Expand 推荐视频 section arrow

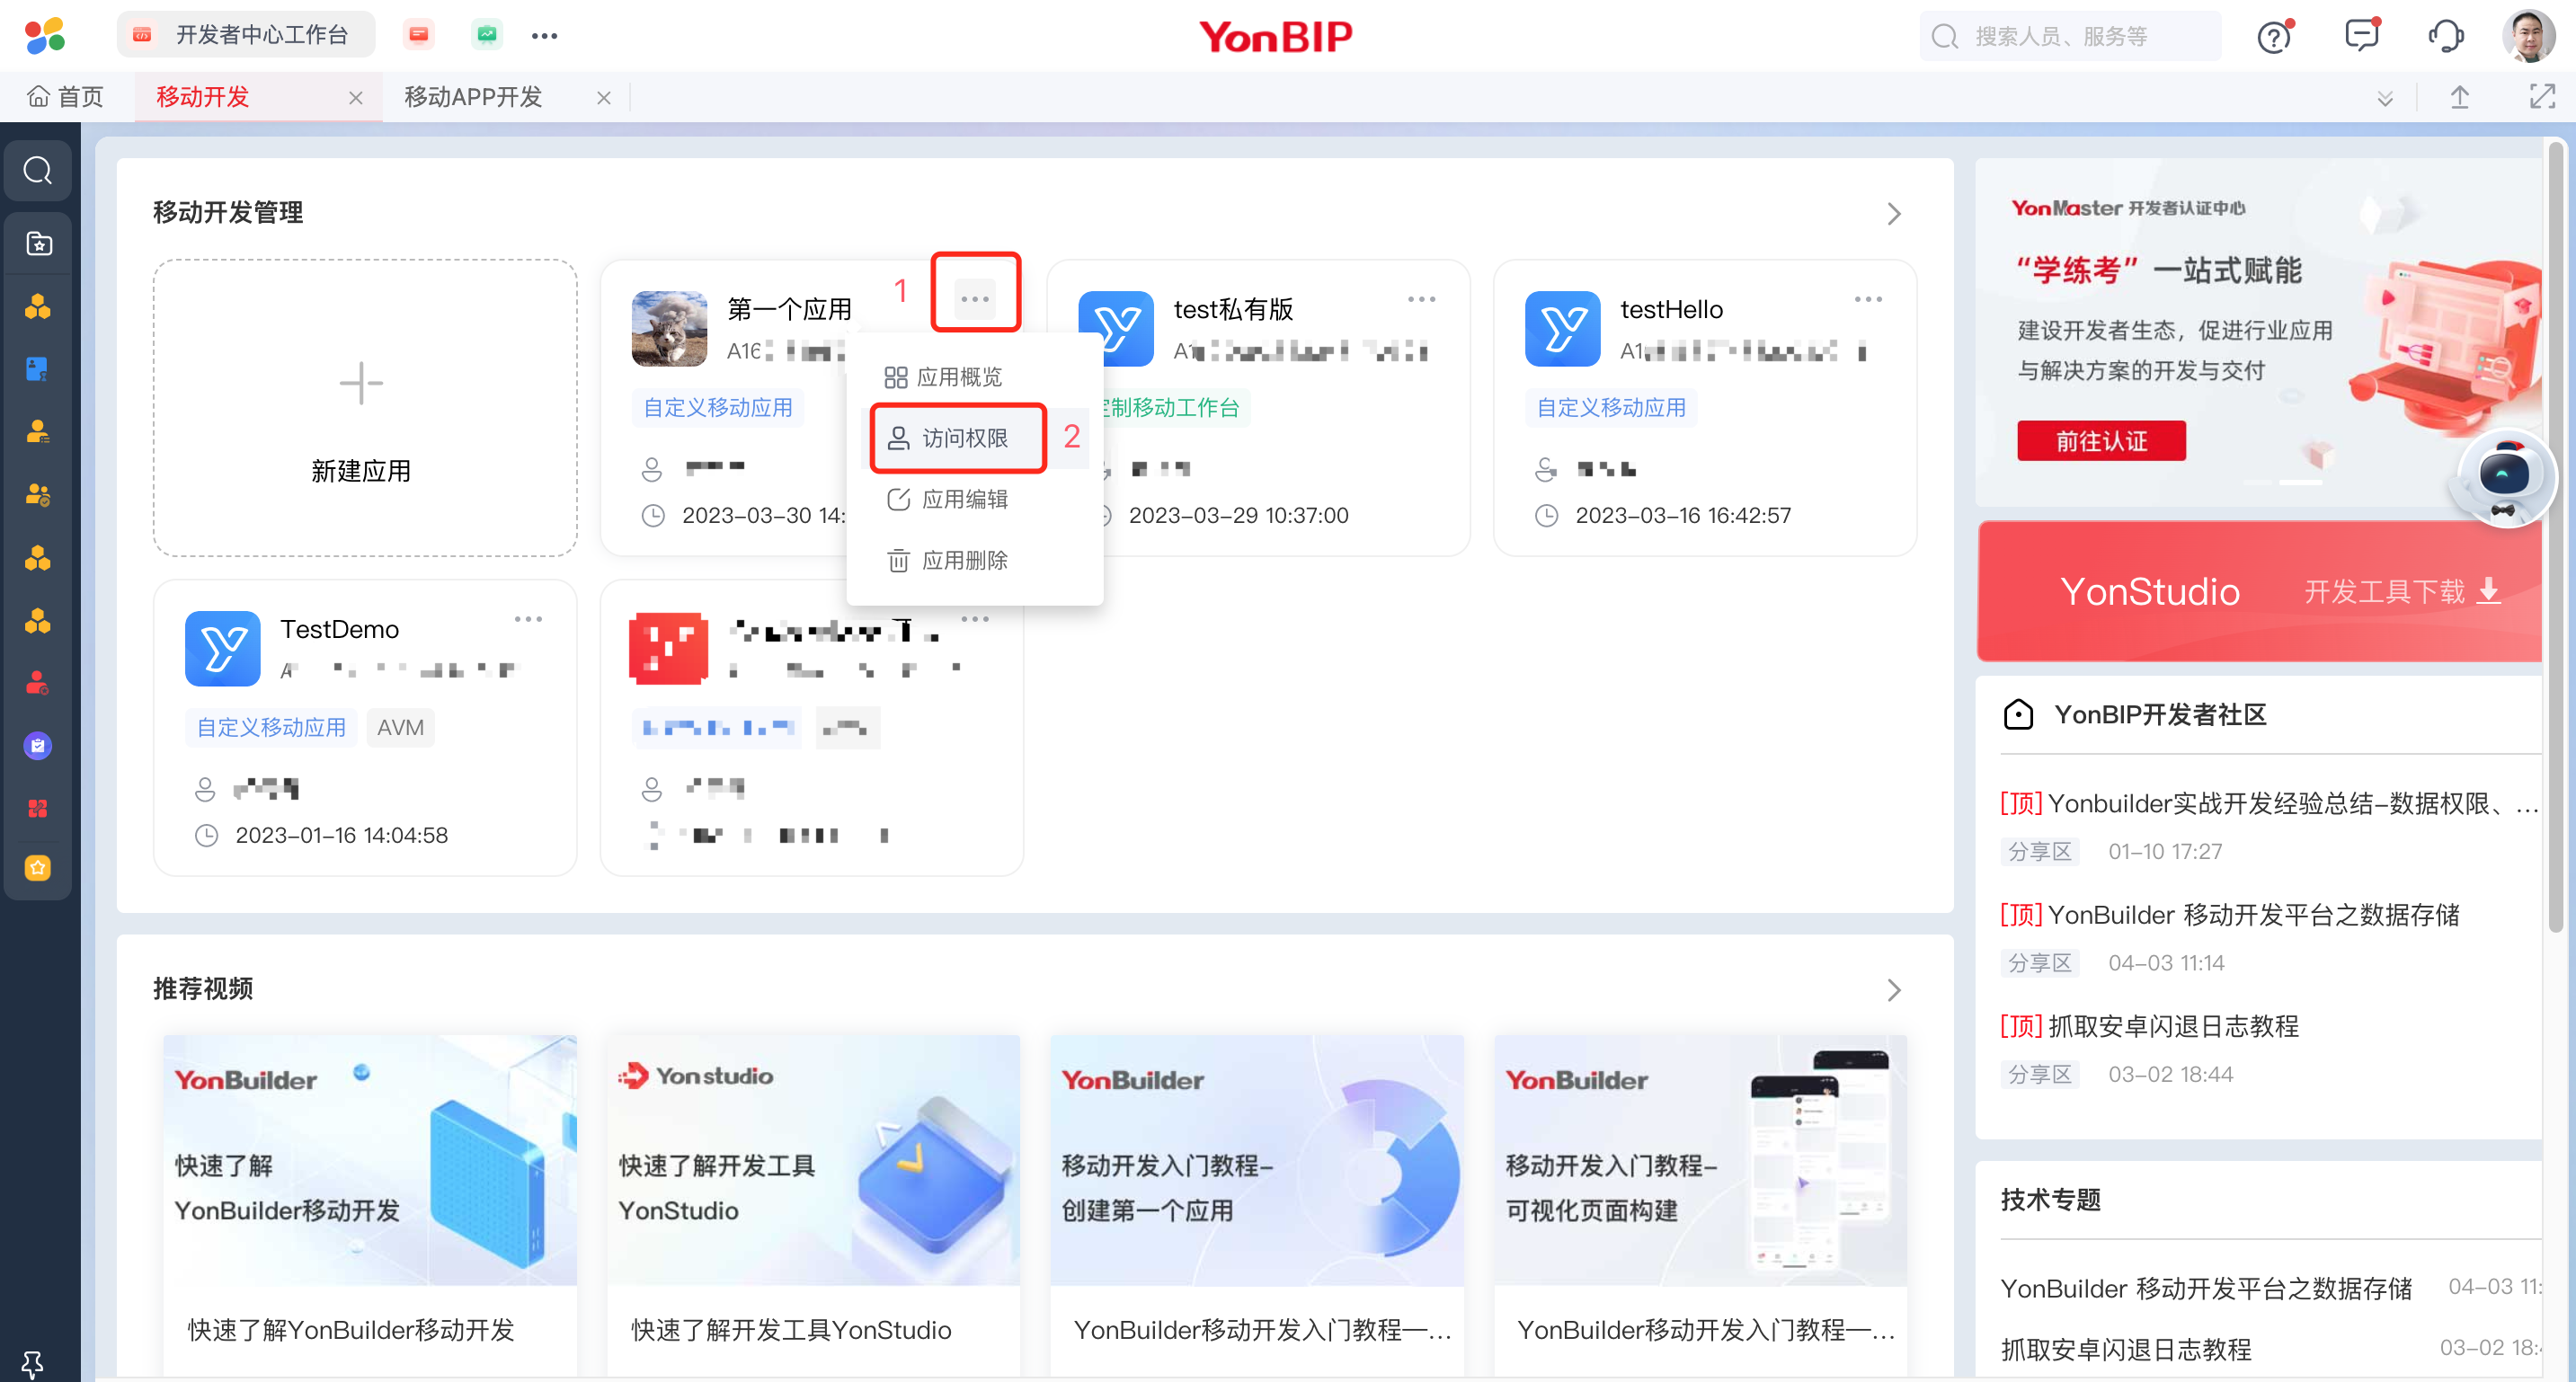1893,990
